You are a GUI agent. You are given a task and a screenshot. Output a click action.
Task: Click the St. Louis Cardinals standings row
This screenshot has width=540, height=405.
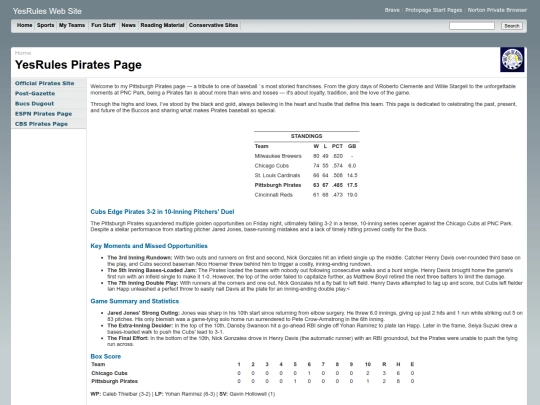pos(307,175)
